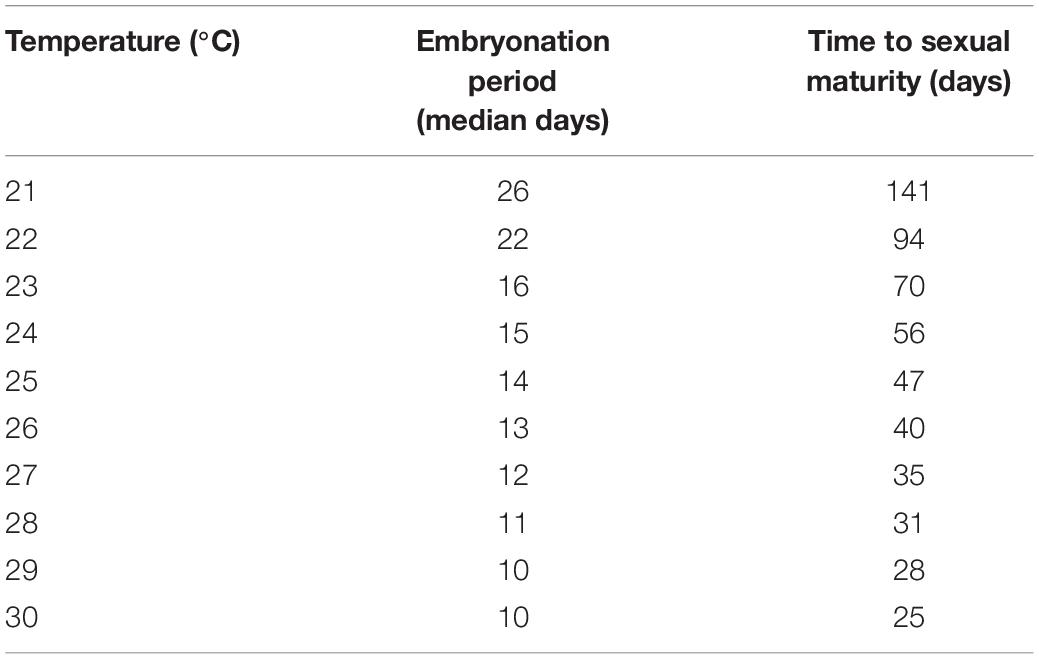The width and height of the screenshot is (1039, 659).
Task: Click the sexual maturity value 94
Action: pos(909,239)
